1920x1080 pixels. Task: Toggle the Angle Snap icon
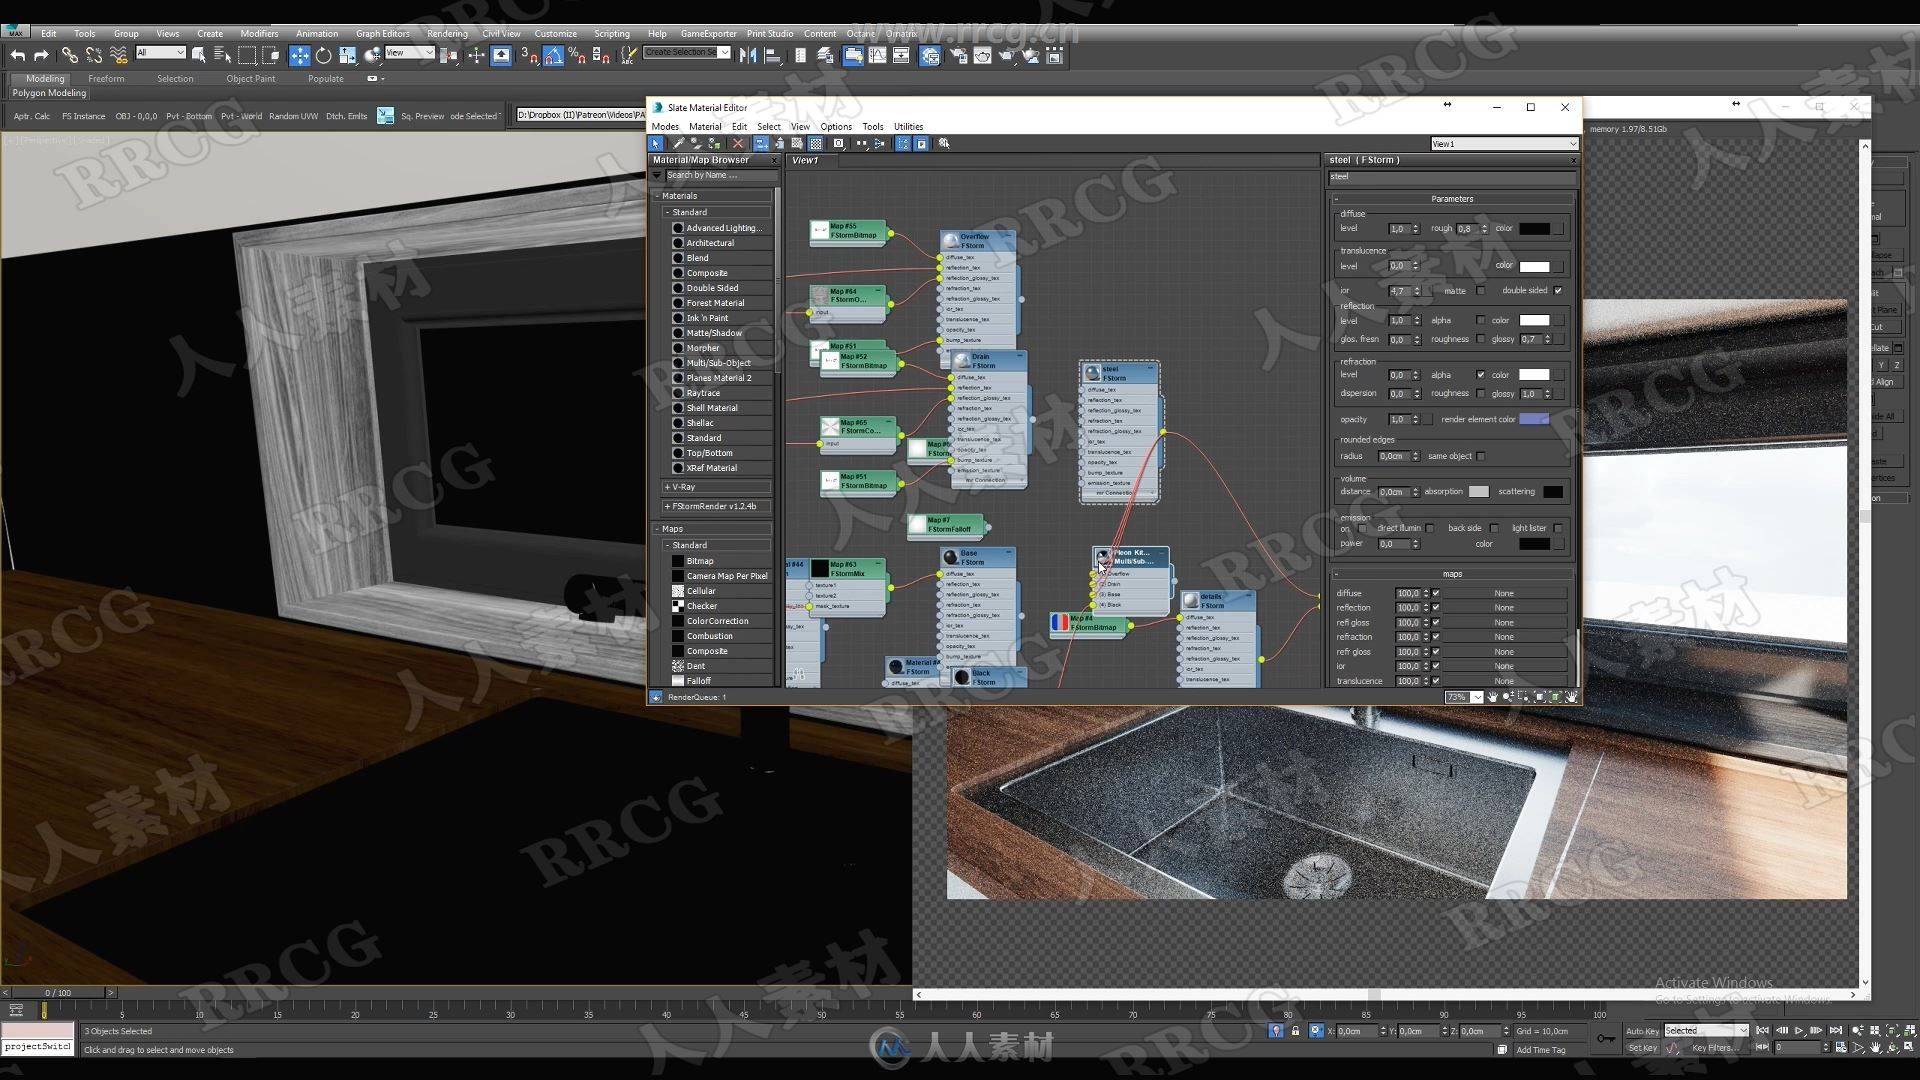click(x=553, y=56)
